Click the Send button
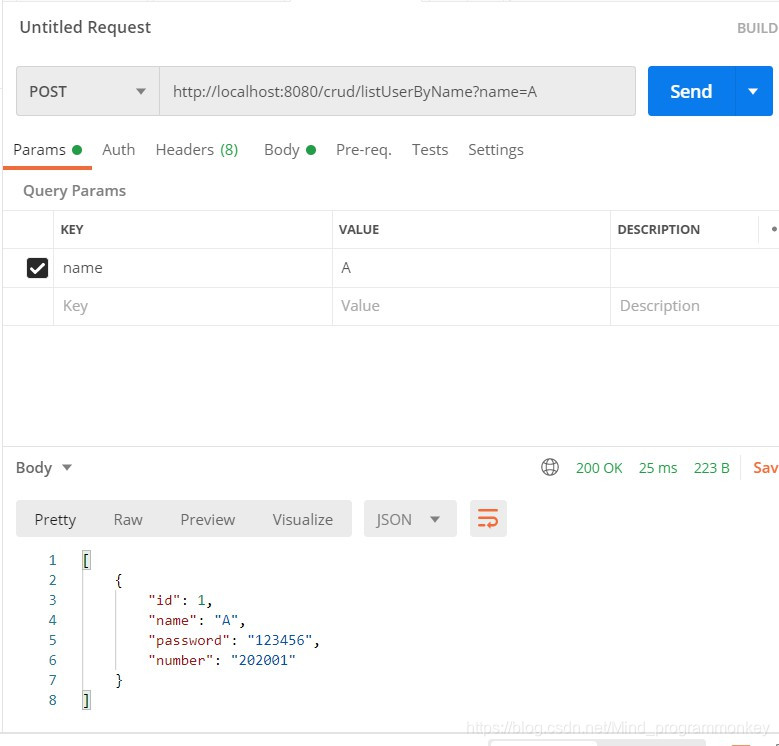 coord(691,91)
